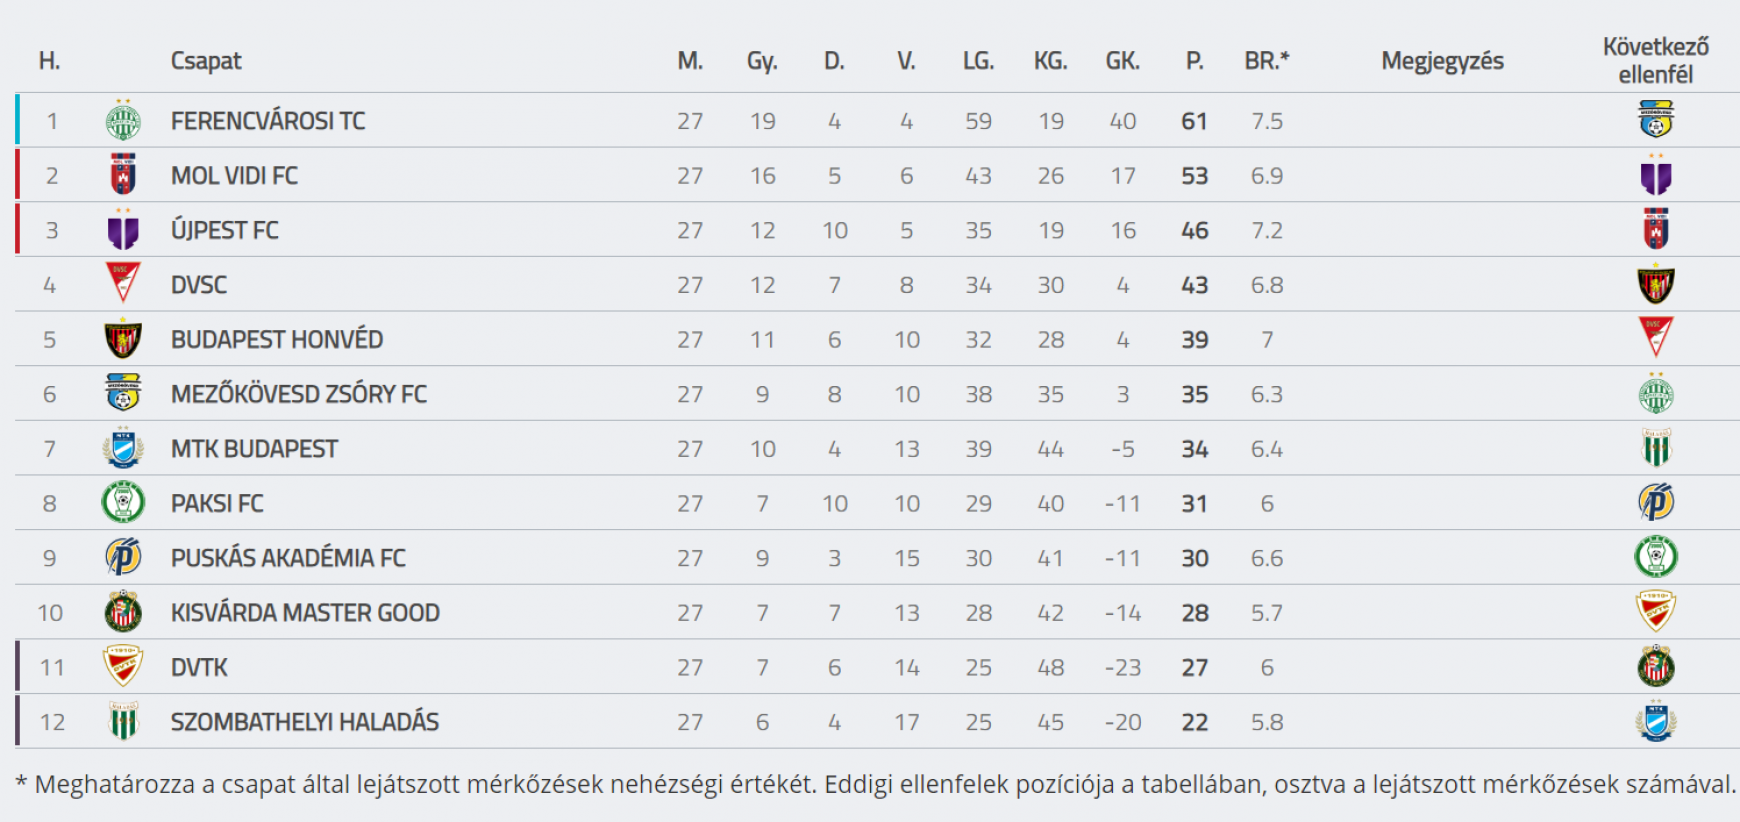Click the MTK Budapest crest beside team name
The image size is (1740, 822).
pos(123,448)
